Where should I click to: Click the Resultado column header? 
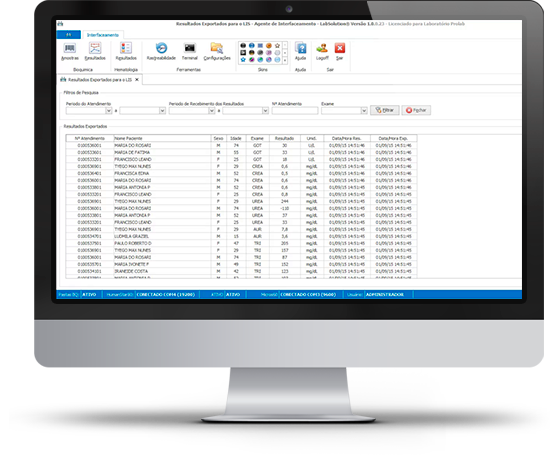(x=284, y=138)
